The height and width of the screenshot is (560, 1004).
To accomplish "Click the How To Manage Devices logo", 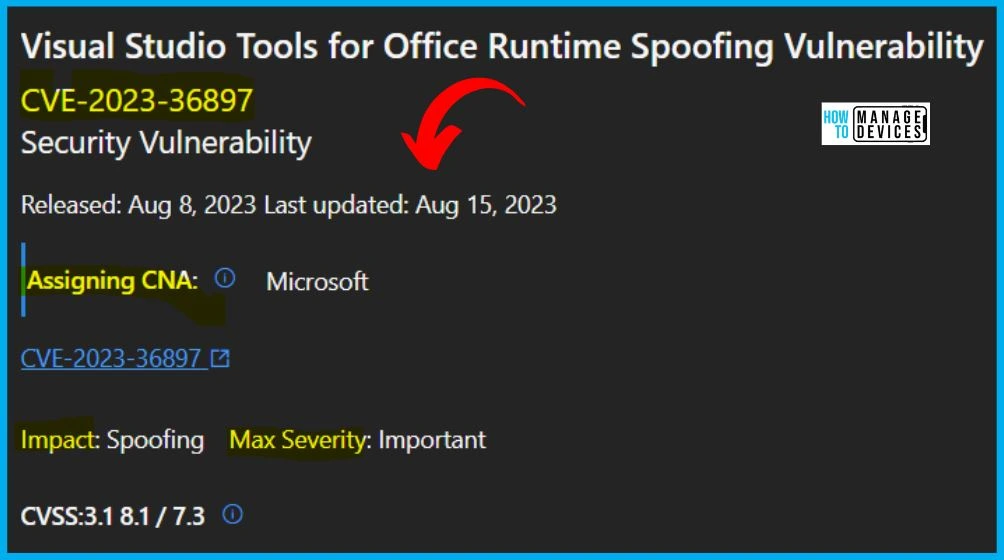I will click(x=875, y=124).
